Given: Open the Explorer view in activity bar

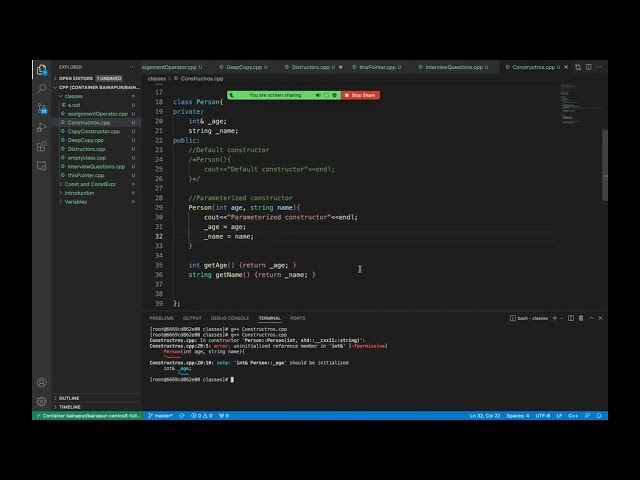Looking at the screenshot, I should (41, 70).
